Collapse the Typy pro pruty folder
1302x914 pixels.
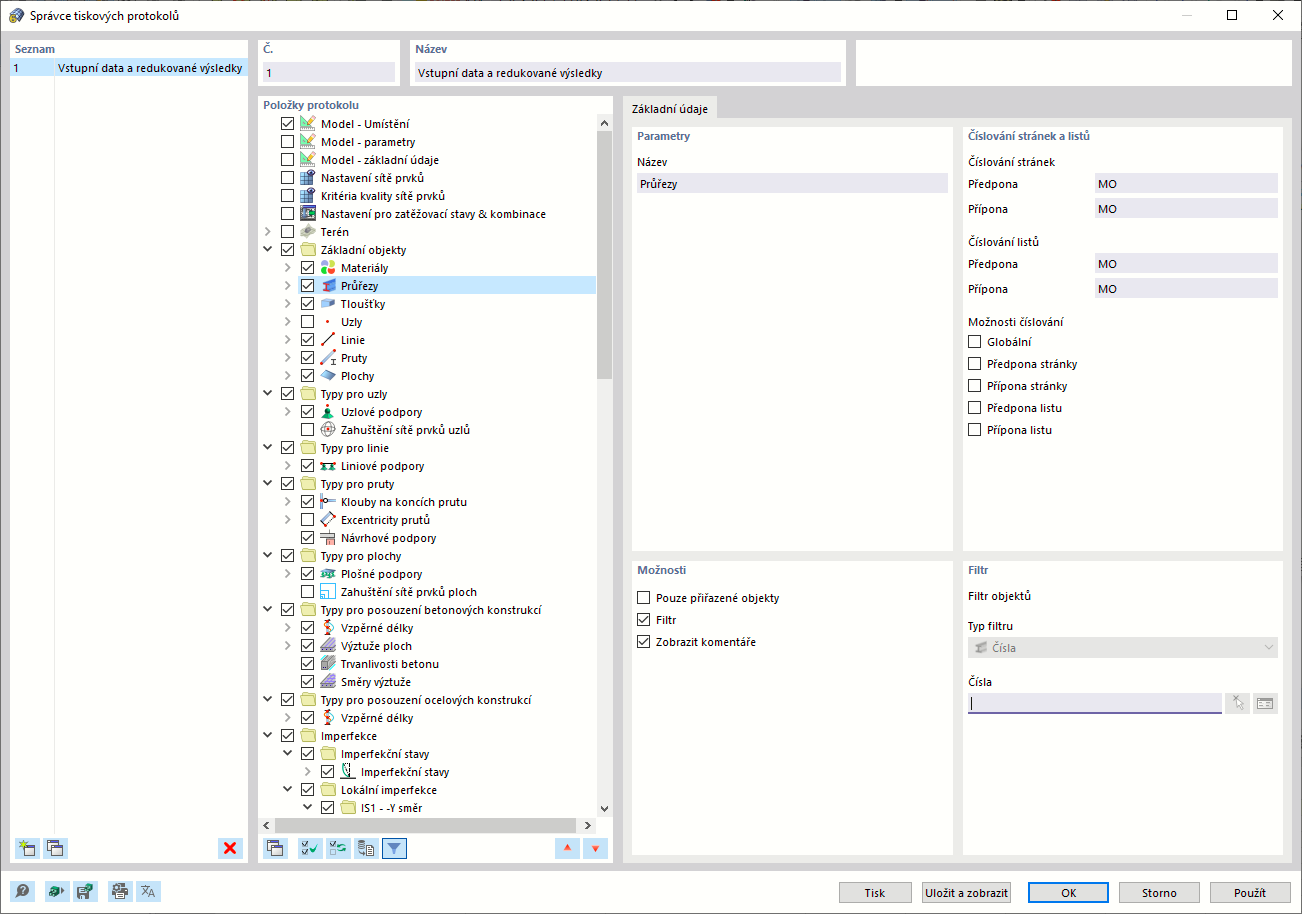(x=268, y=484)
